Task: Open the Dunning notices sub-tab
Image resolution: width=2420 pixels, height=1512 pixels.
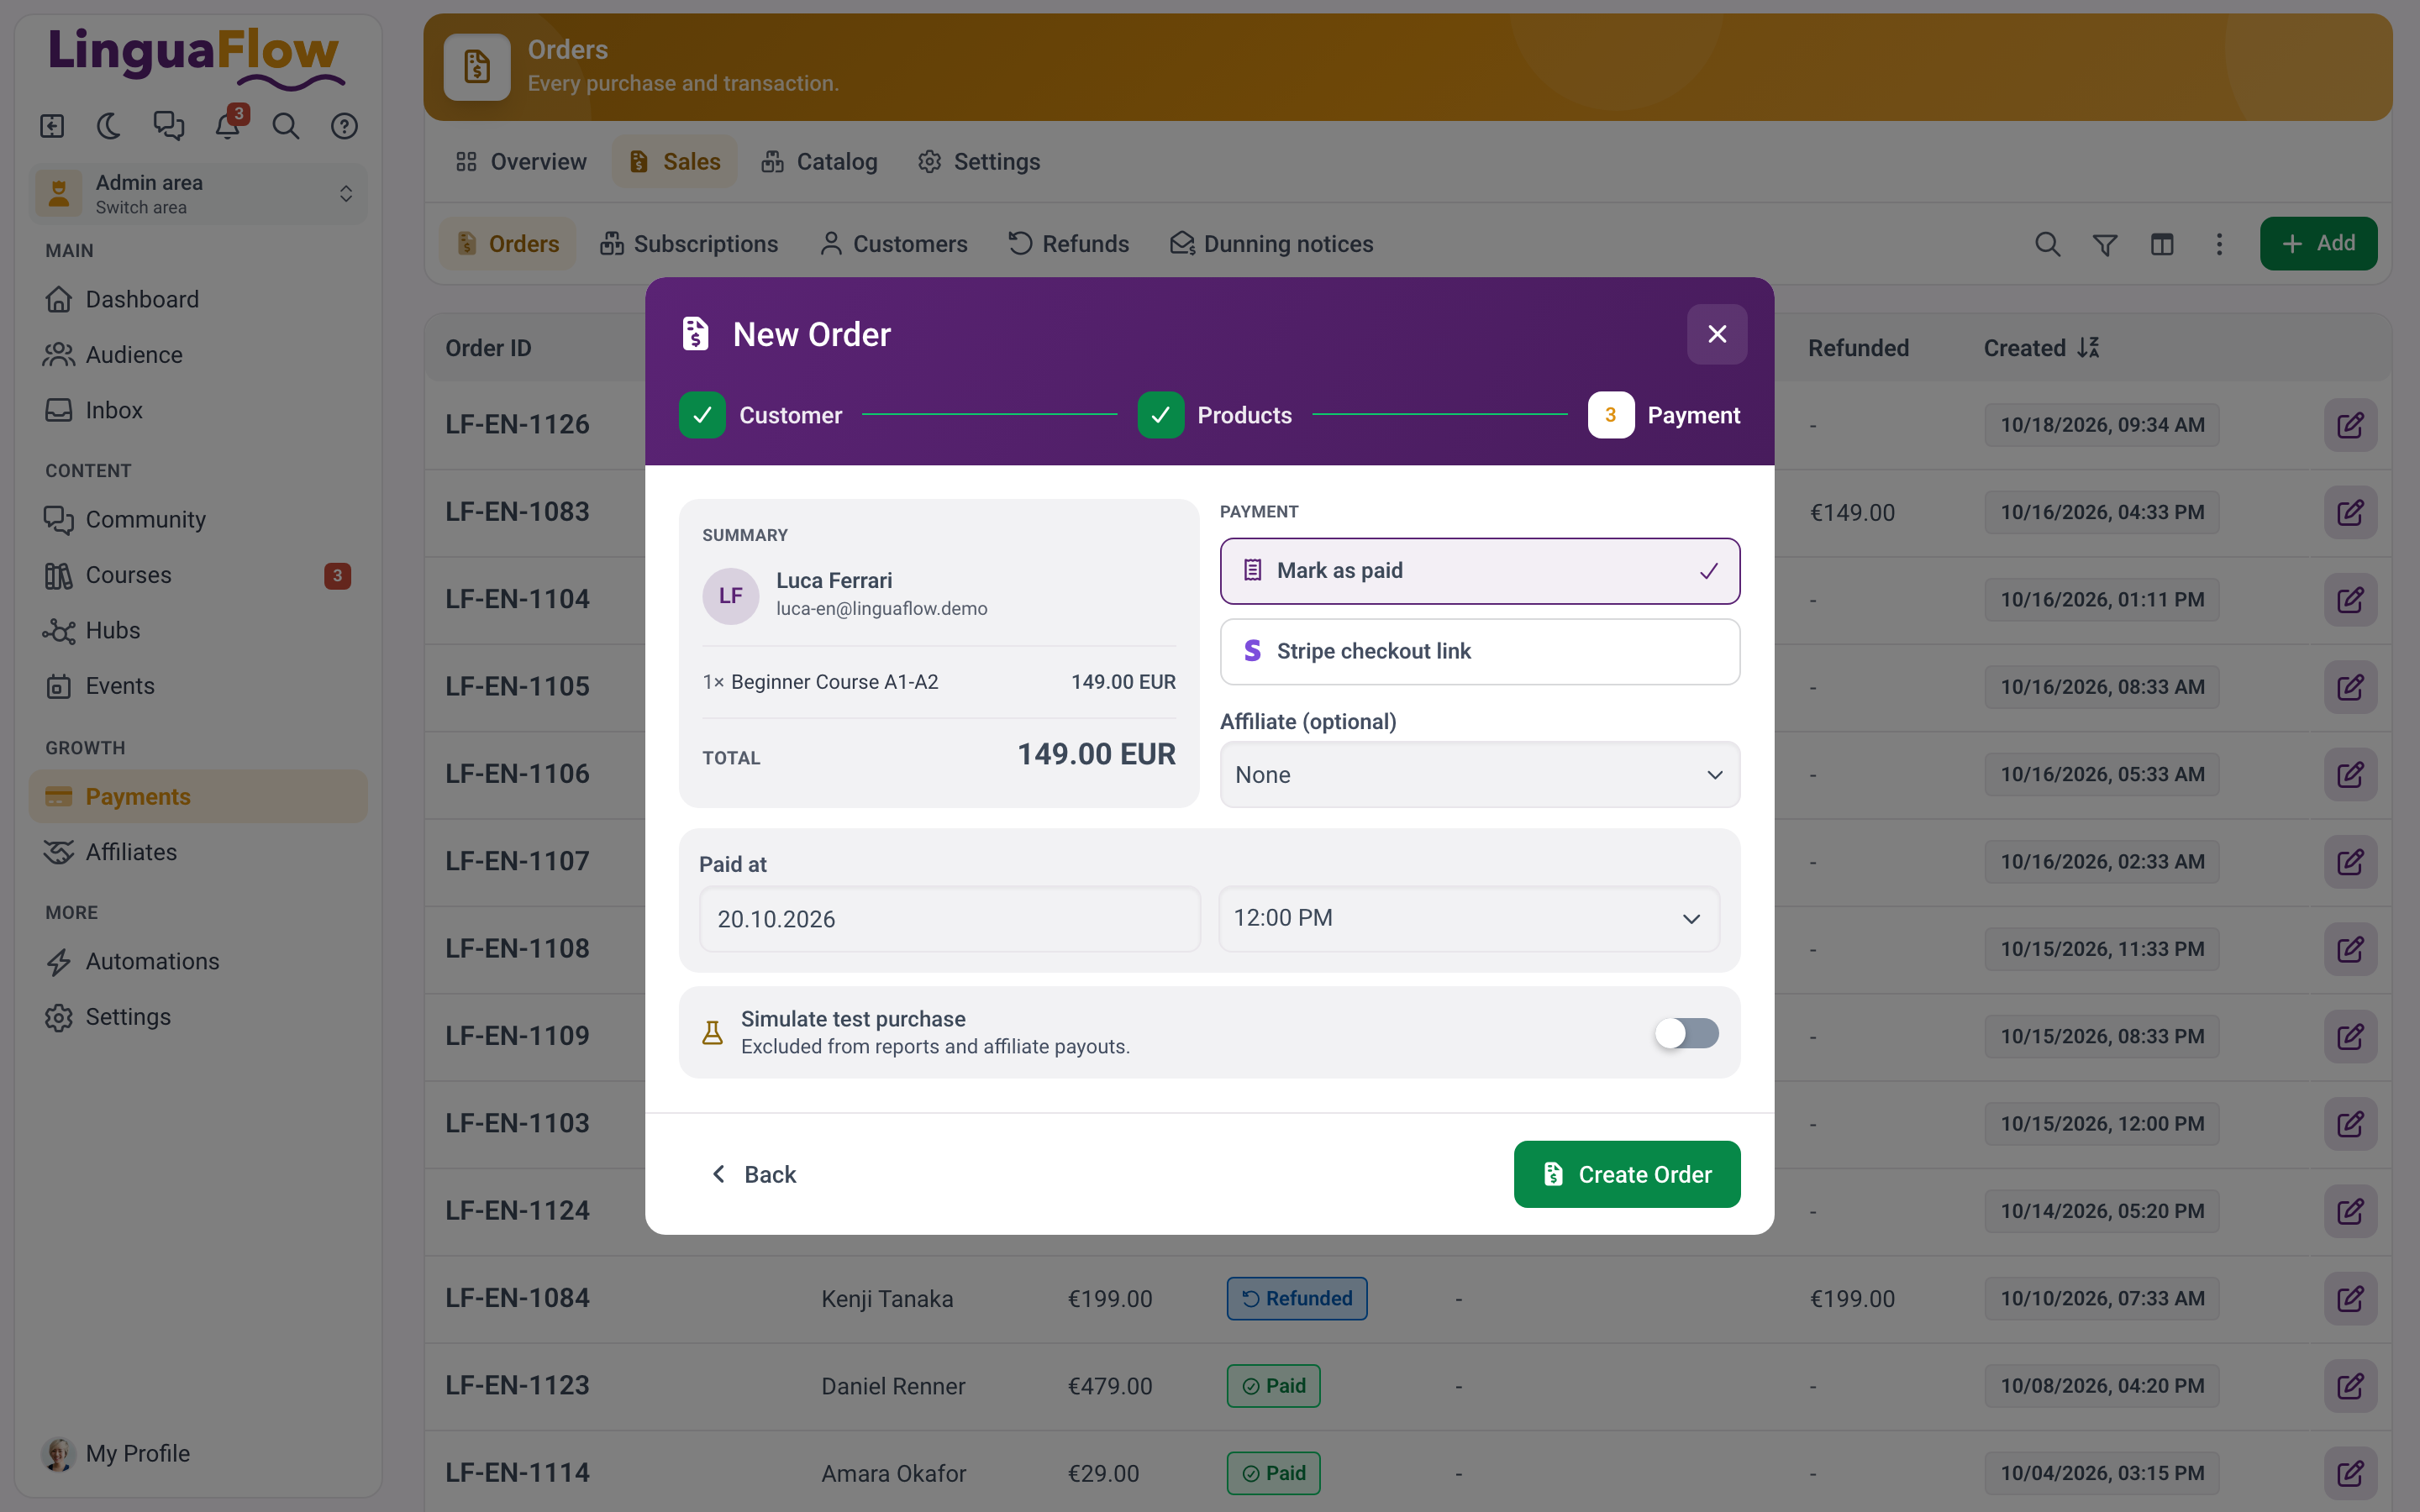Action: point(1272,244)
